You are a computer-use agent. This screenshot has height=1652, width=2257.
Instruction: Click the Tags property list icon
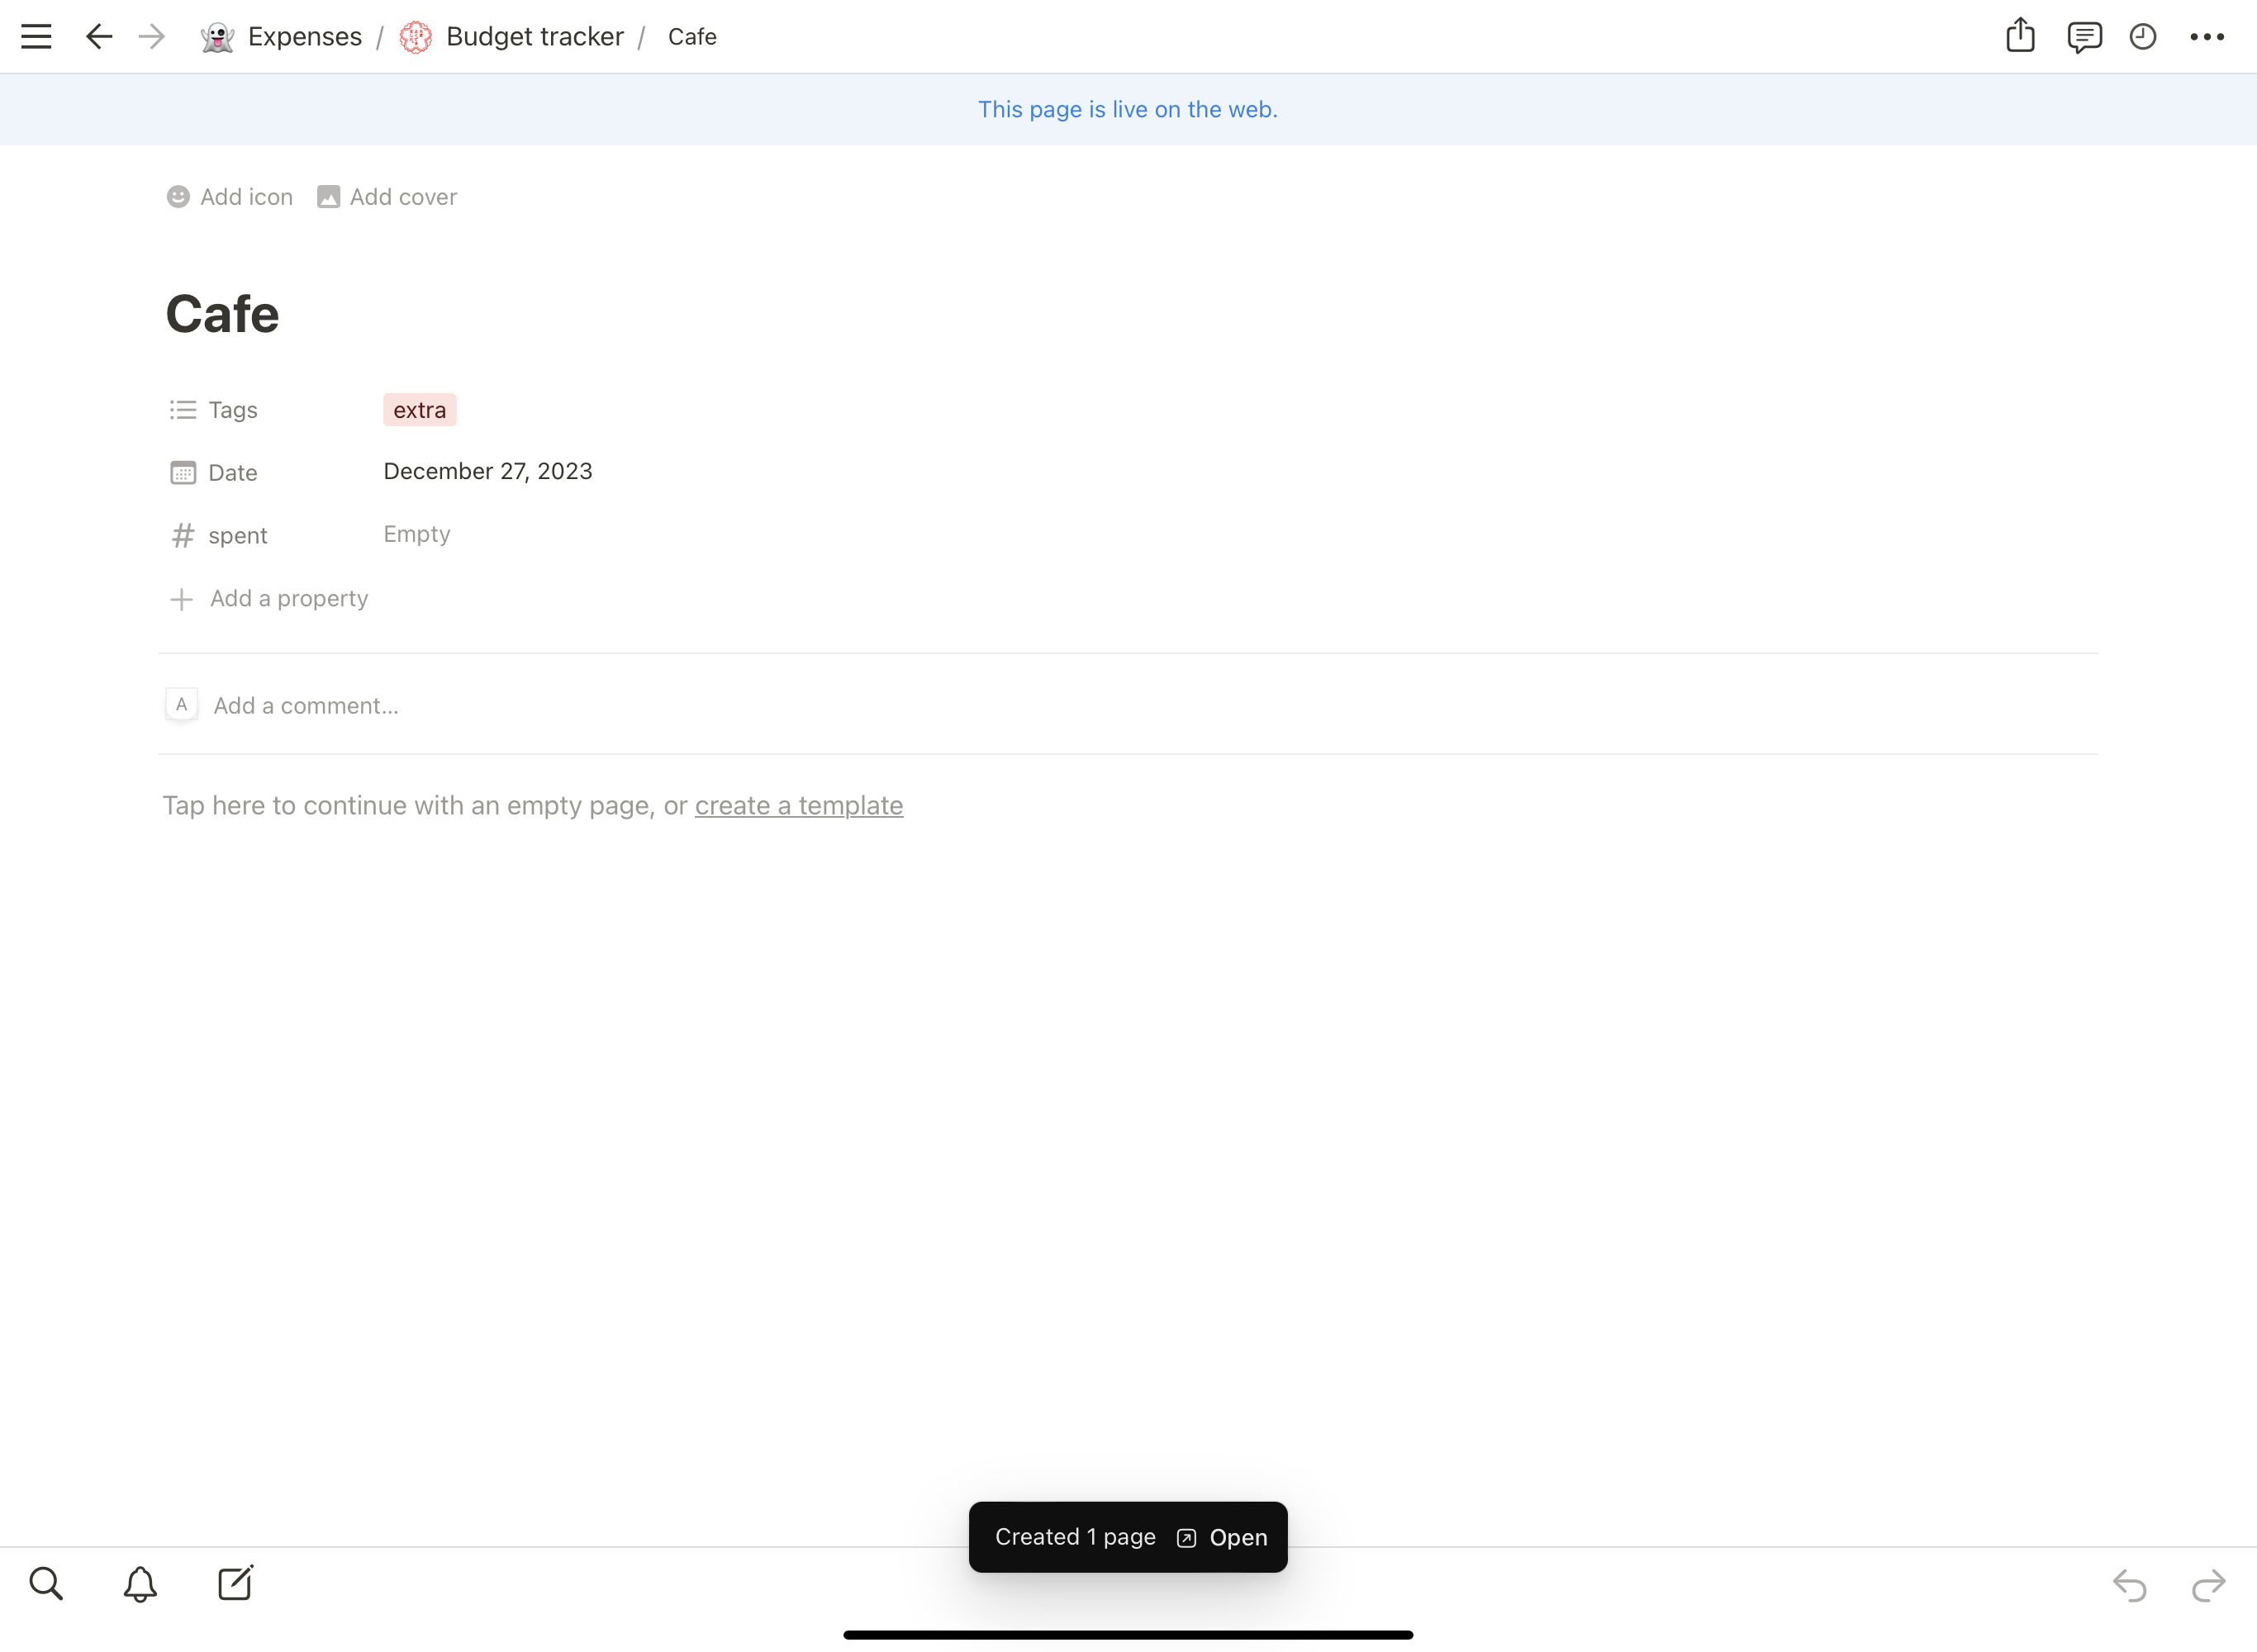(183, 410)
